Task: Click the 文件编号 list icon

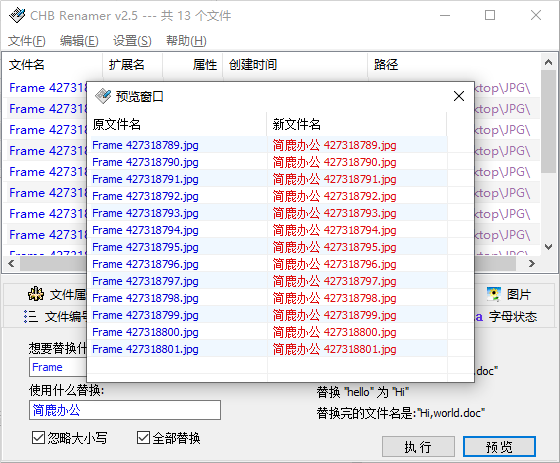Action: [x=31, y=317]
